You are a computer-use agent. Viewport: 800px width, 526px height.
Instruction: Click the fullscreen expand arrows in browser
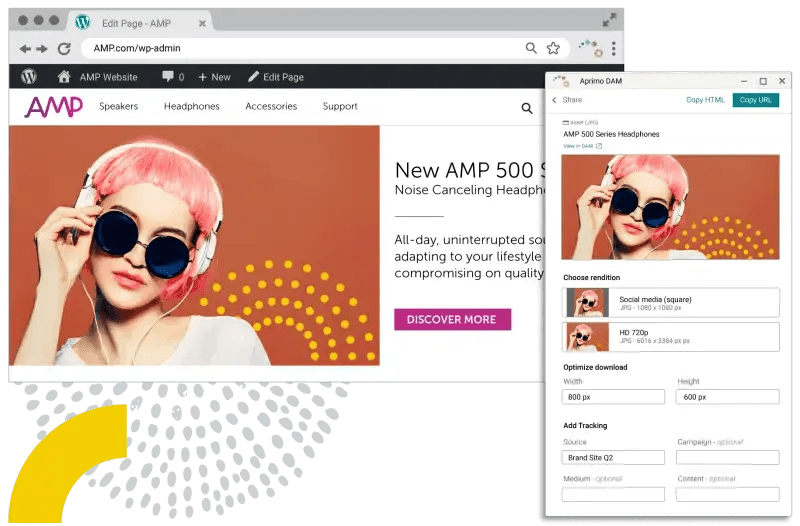click(x=609, y=20)
